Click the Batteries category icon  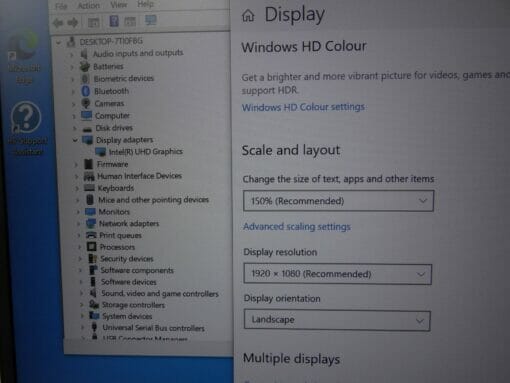[x=85, y=66]
